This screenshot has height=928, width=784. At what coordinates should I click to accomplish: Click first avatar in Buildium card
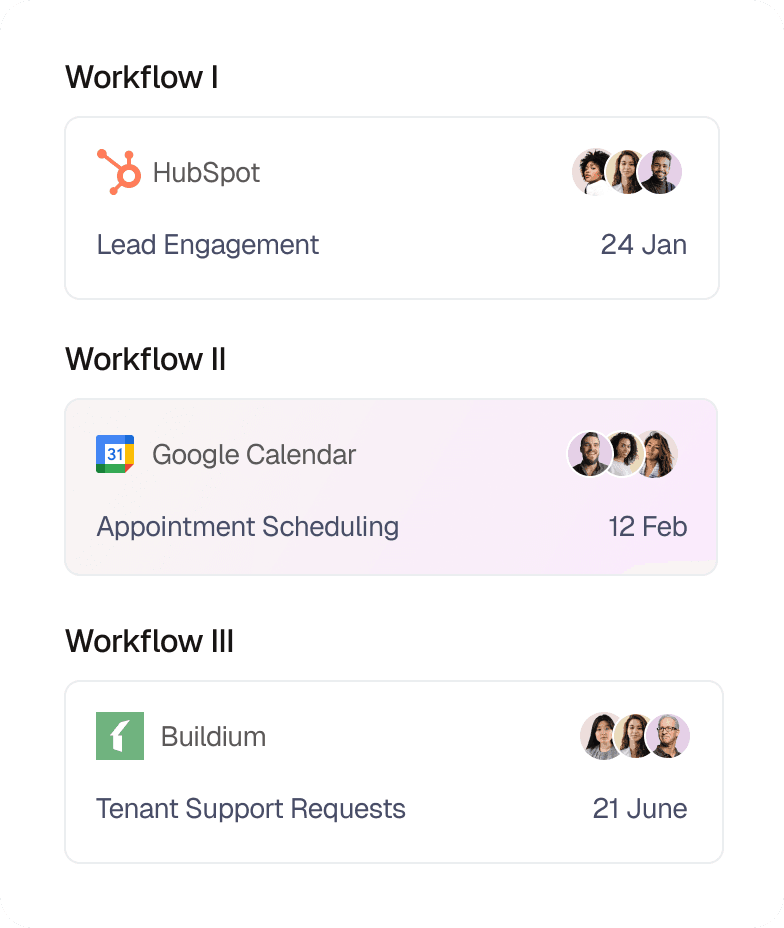click(x=601, y=736)
